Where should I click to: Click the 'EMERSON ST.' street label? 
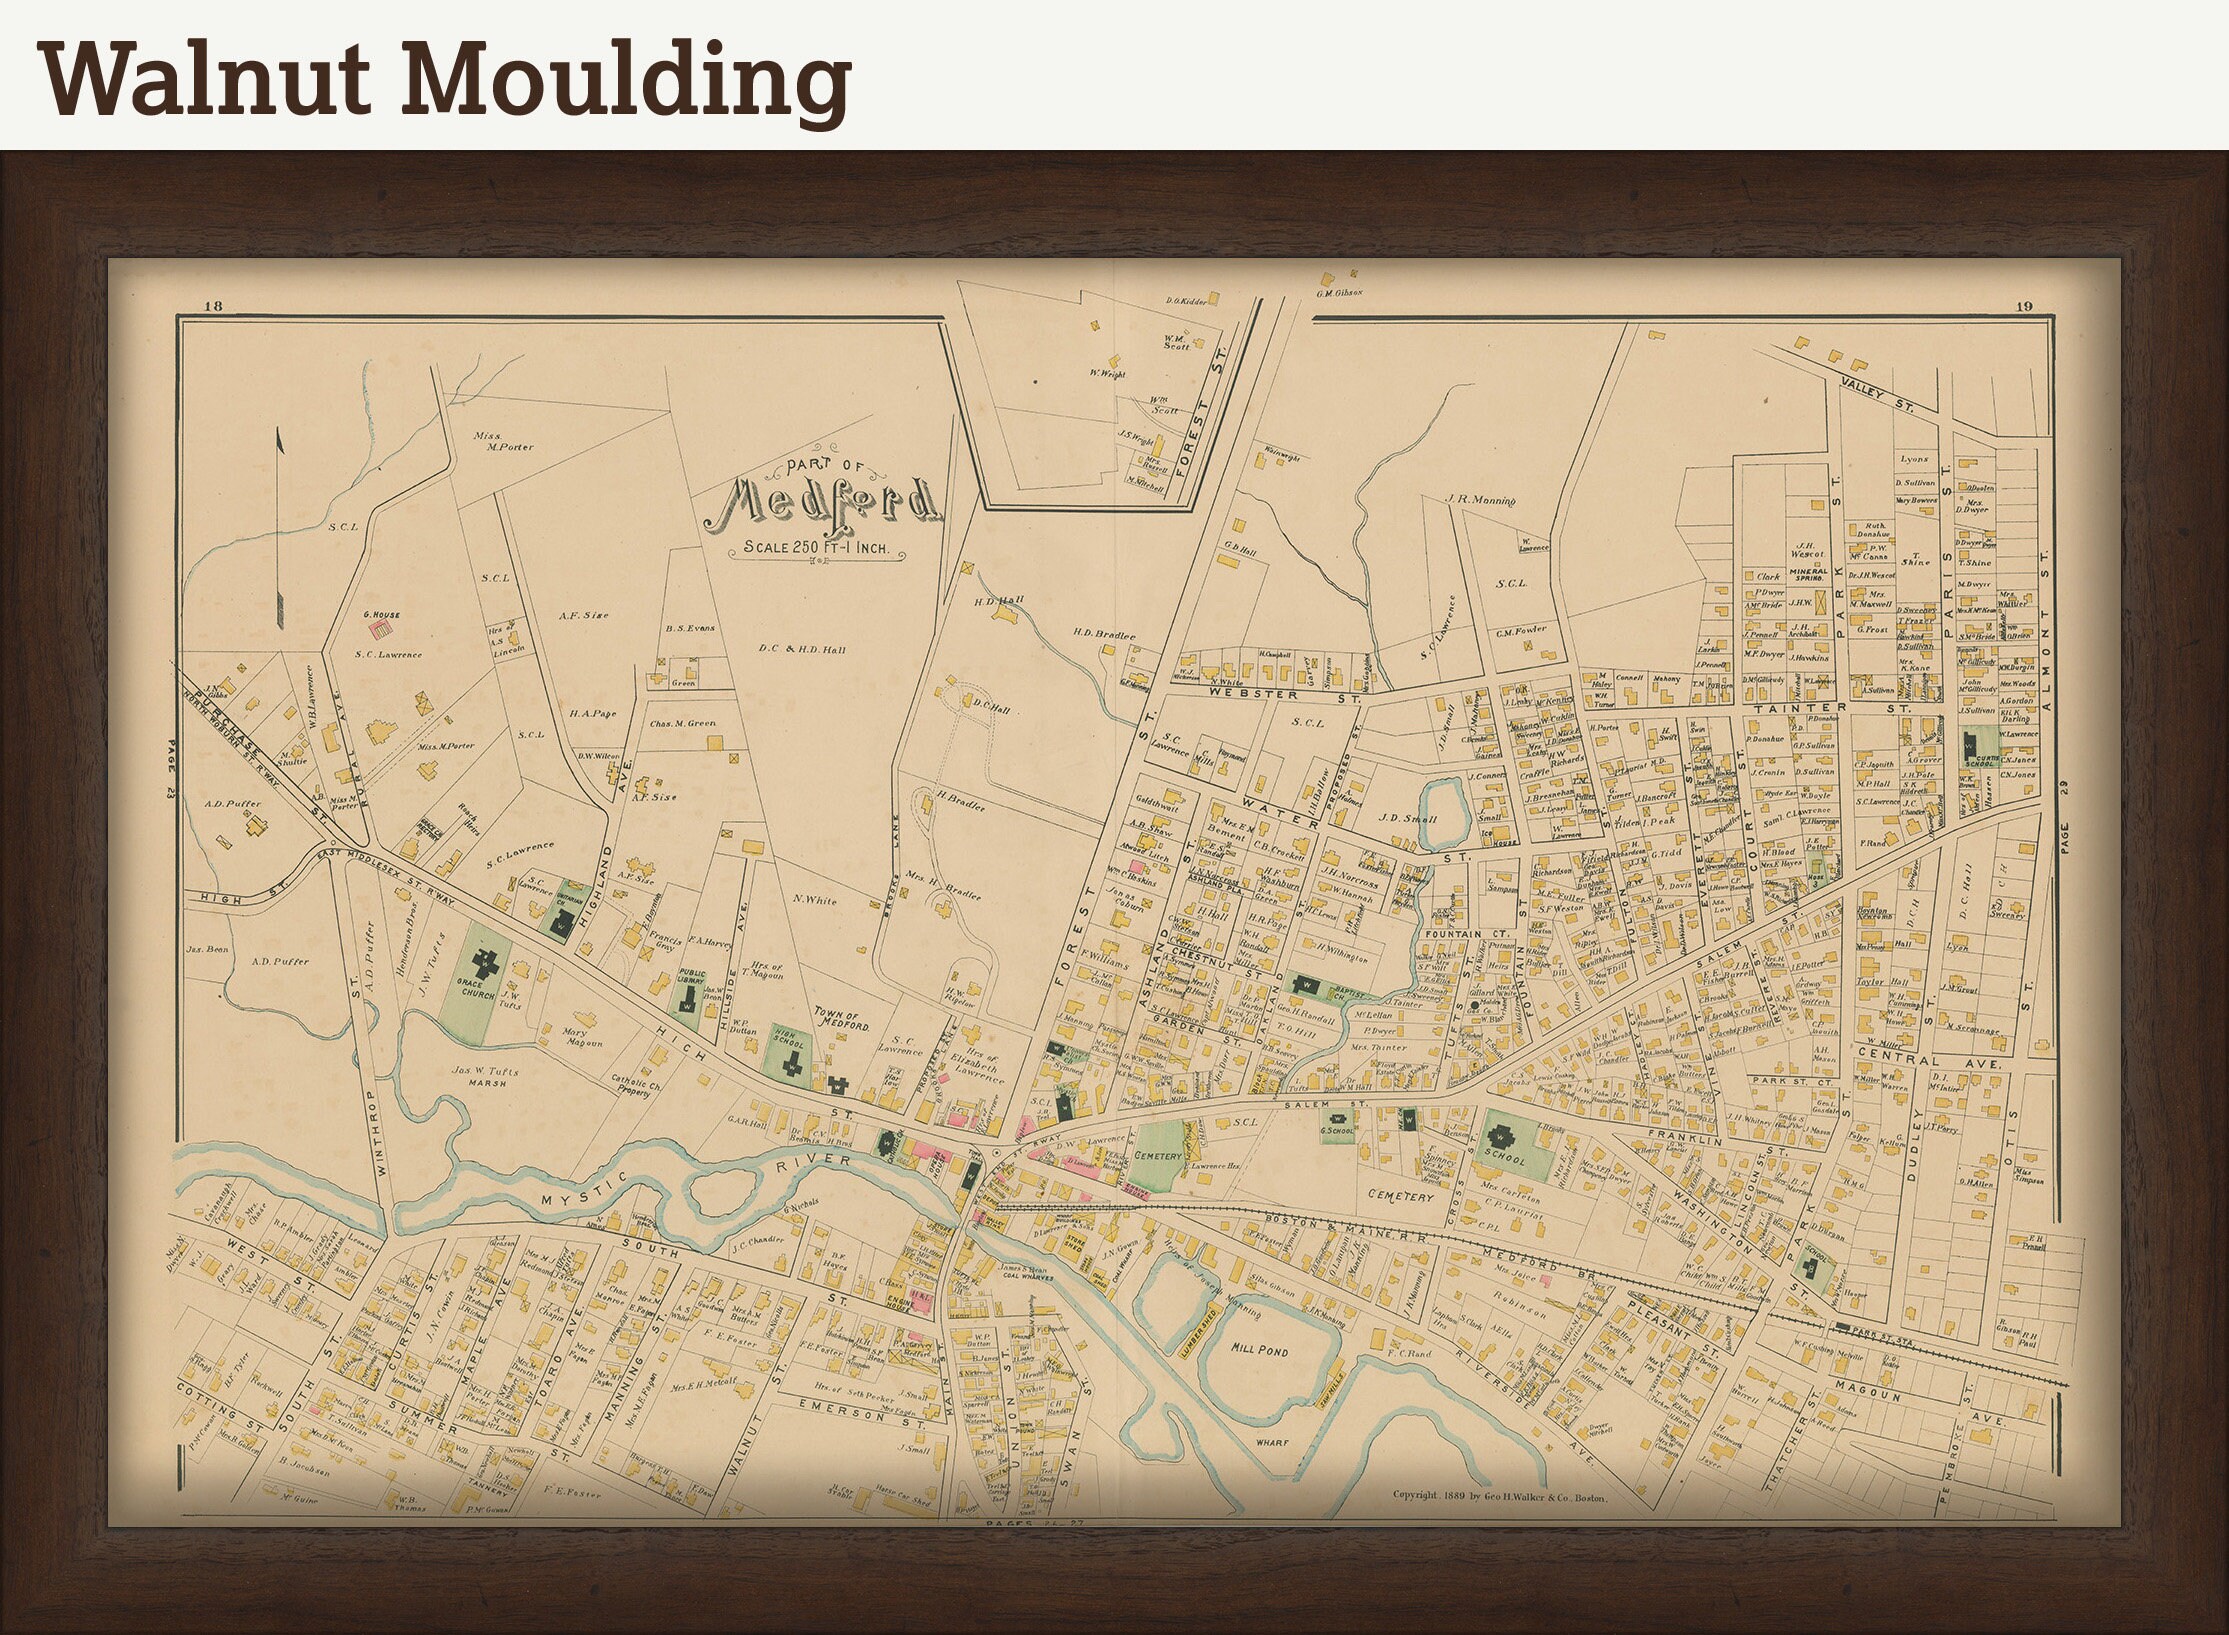861,1415
